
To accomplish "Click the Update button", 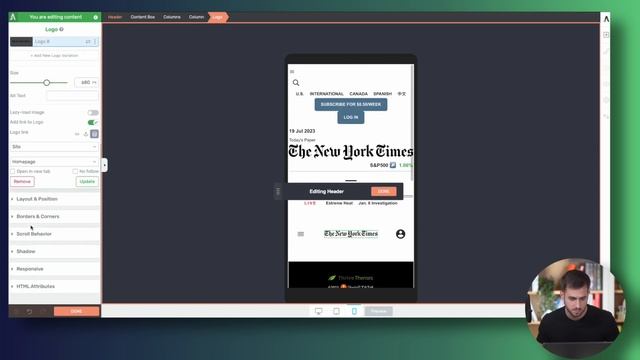I will click(x=87, y=182).
